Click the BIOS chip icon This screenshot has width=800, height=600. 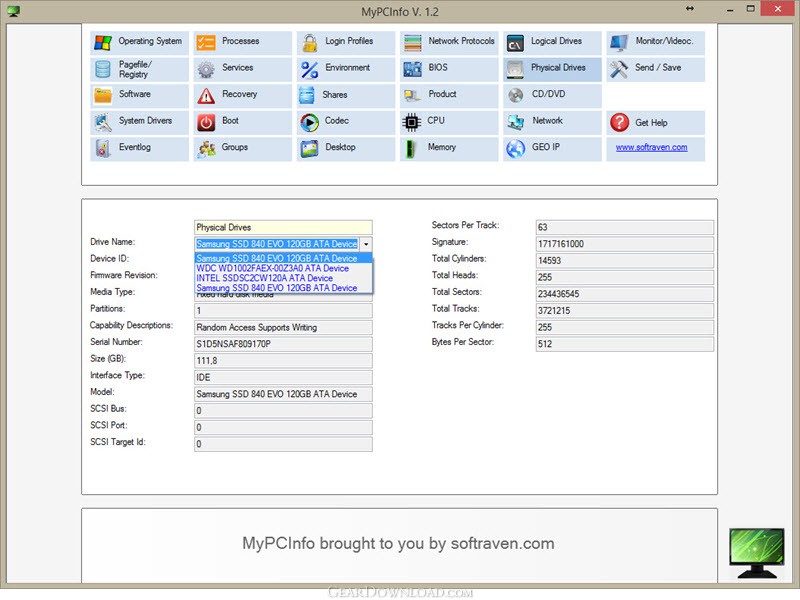click(x=412, y=69)
